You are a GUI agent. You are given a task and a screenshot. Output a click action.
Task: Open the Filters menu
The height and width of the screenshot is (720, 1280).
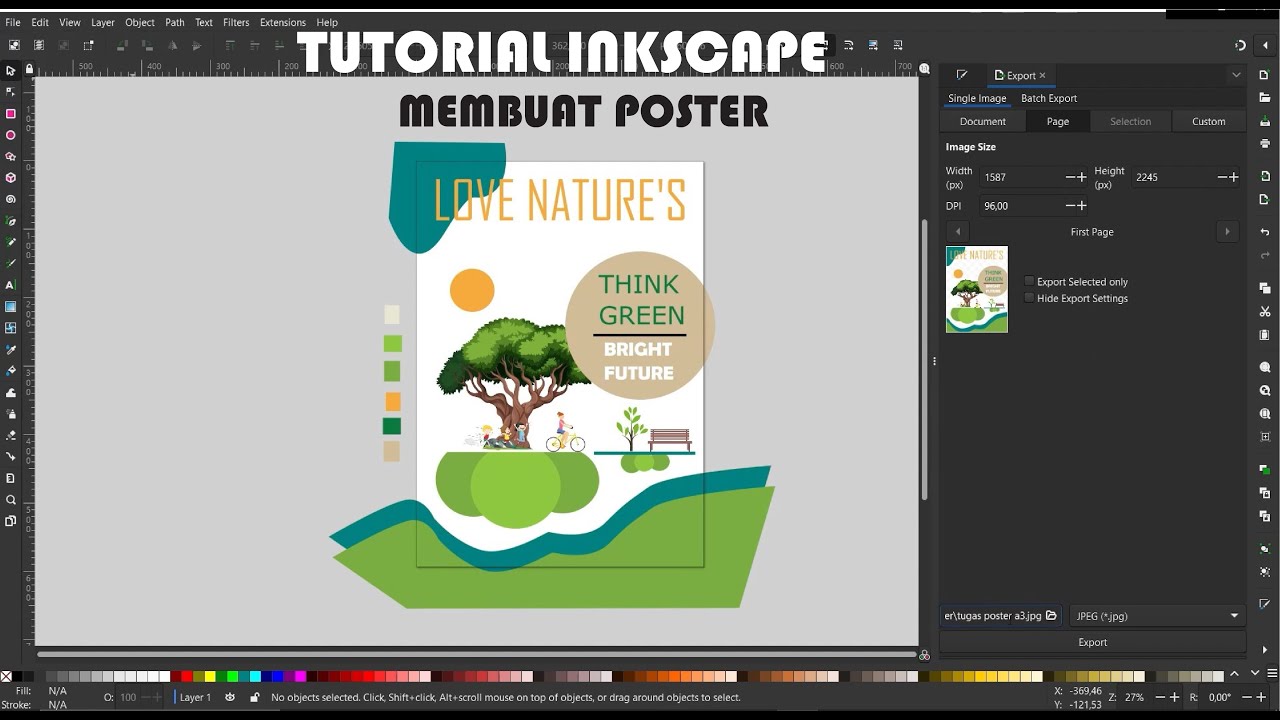tap(236, 22)
